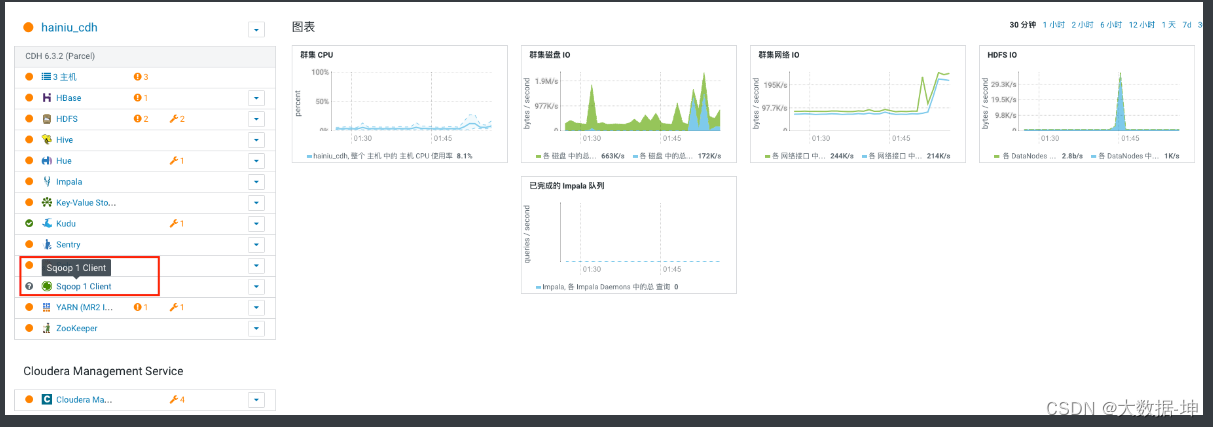Click the YARN service icon
This screenshot has width=1213, height=427.
pos(47,307)
